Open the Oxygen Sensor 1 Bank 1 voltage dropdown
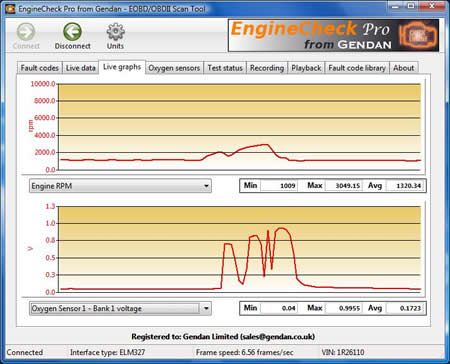The width and height of the screenshot is (450, 364). tap(120, 308)
